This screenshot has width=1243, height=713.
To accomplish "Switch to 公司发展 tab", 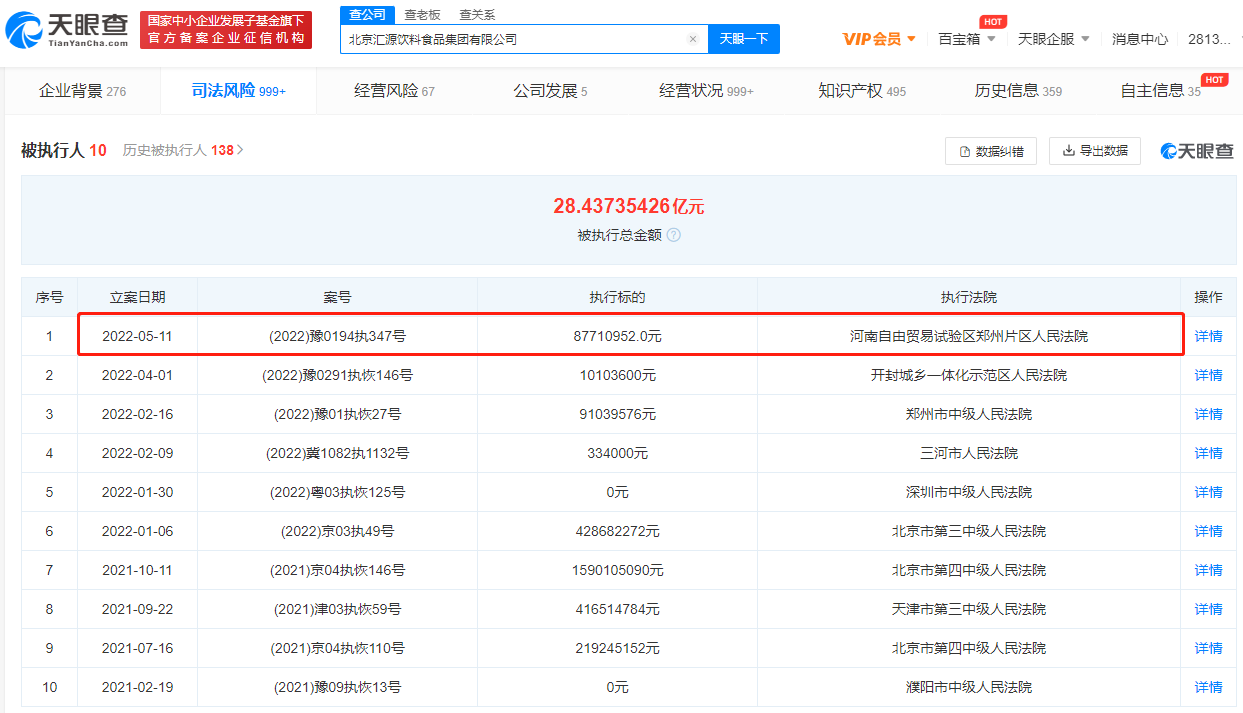I will tap(550, 91).
